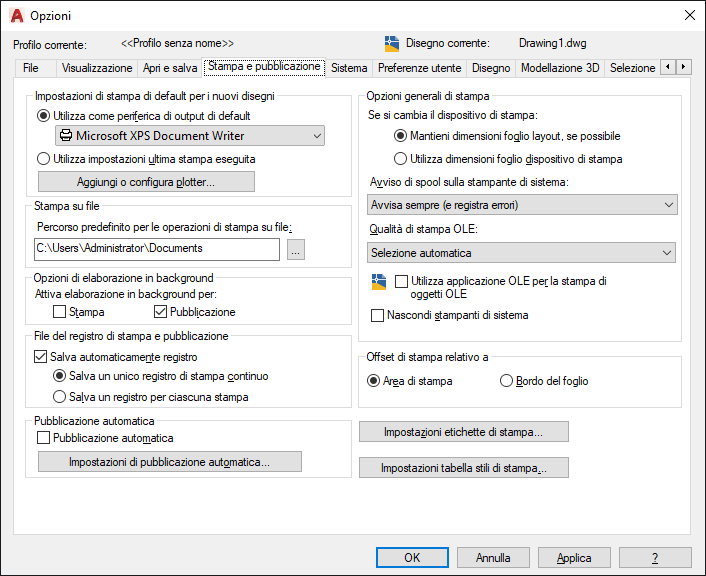
Task: Toggle Nascondi stampanti di sistema checkbox
Action: [377, 315]
